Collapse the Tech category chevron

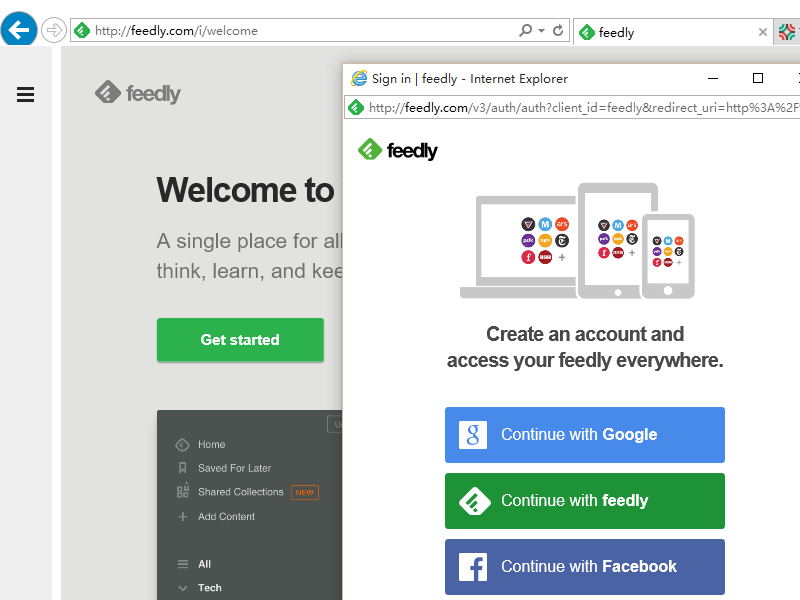click(x=182, y=588)
